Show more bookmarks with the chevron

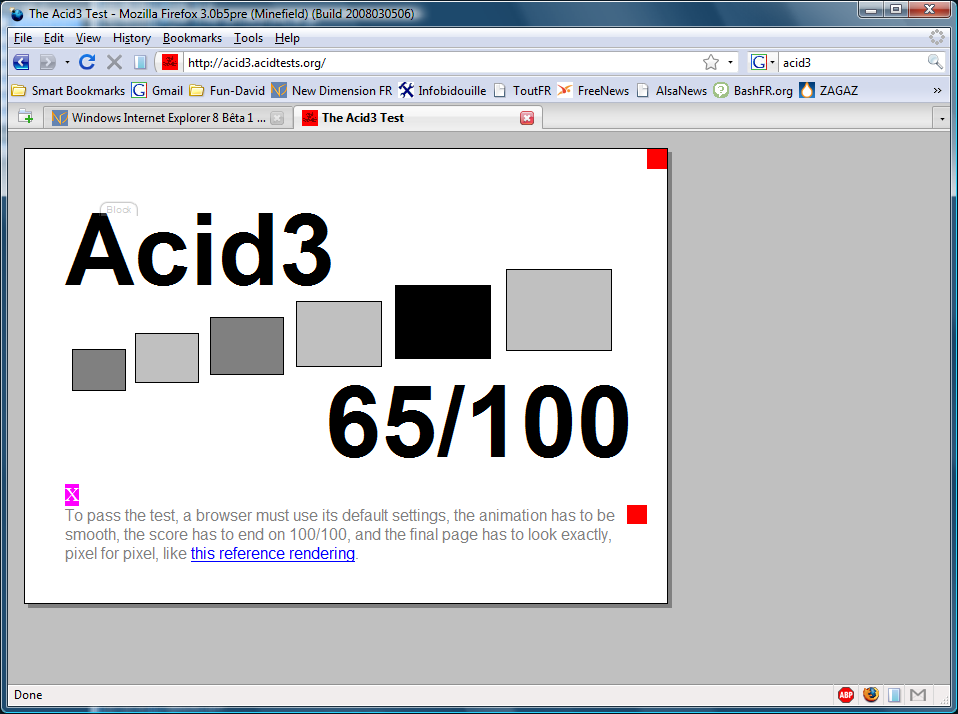[937, 90]
